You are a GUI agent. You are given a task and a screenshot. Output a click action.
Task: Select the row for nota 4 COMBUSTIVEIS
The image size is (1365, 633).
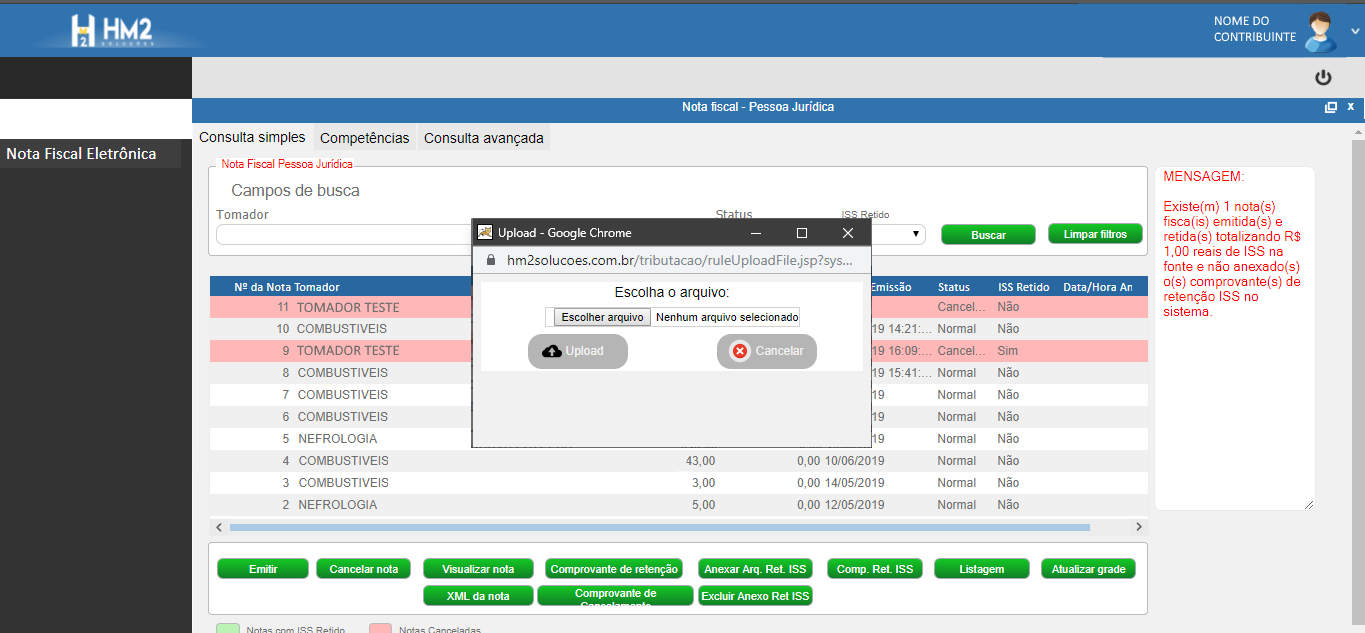pos(340,461)
